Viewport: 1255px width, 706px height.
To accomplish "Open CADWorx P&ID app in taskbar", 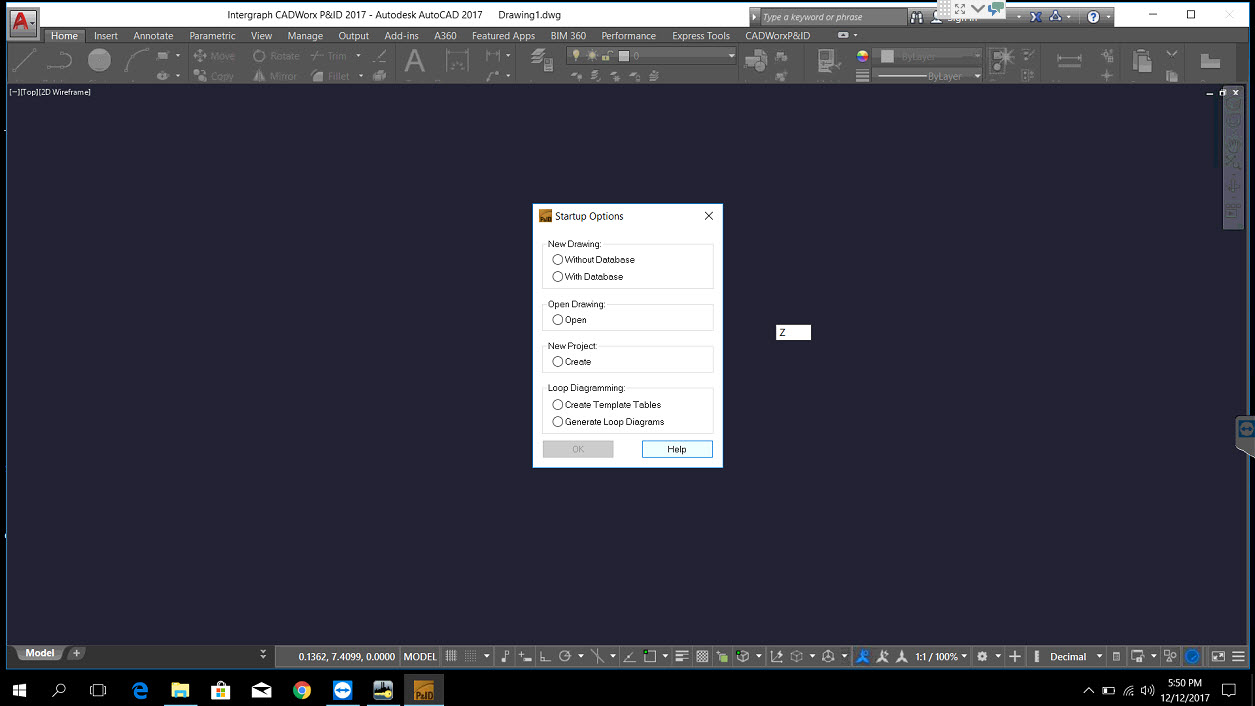I will click(424, 690).
